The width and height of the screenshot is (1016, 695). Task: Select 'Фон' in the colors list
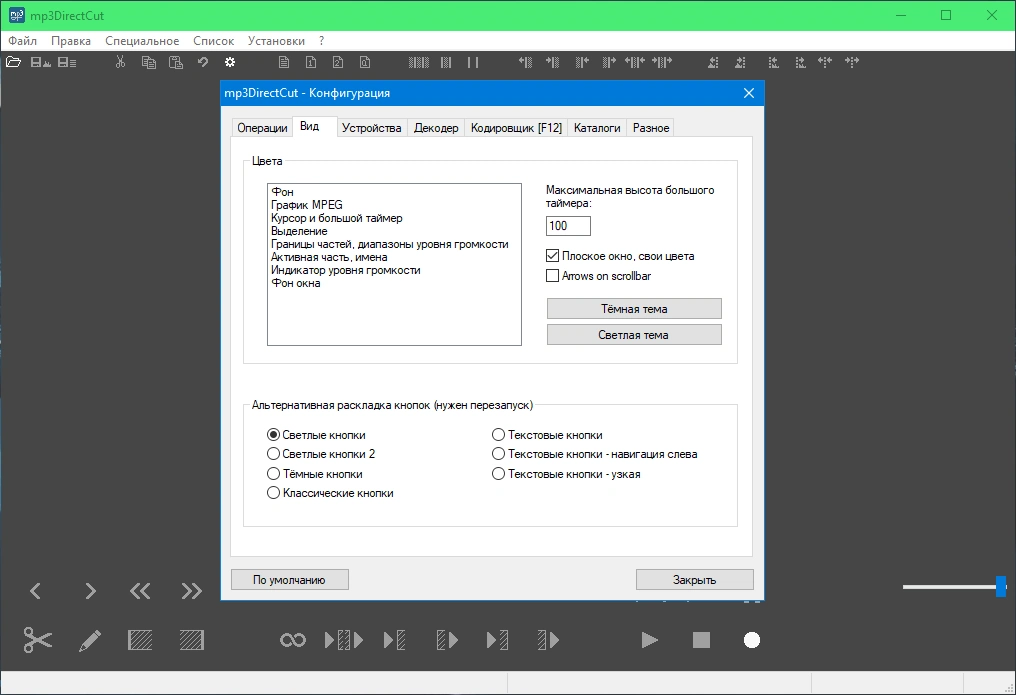tap(394, 192)
